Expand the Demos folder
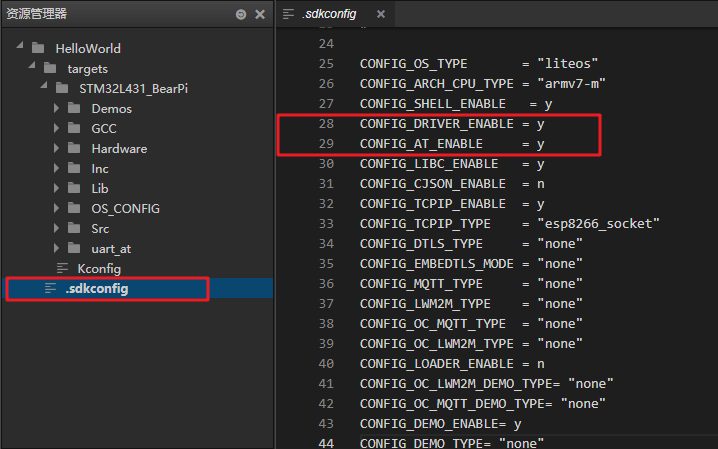The image size is (718, 449). [x=56, y=108]
